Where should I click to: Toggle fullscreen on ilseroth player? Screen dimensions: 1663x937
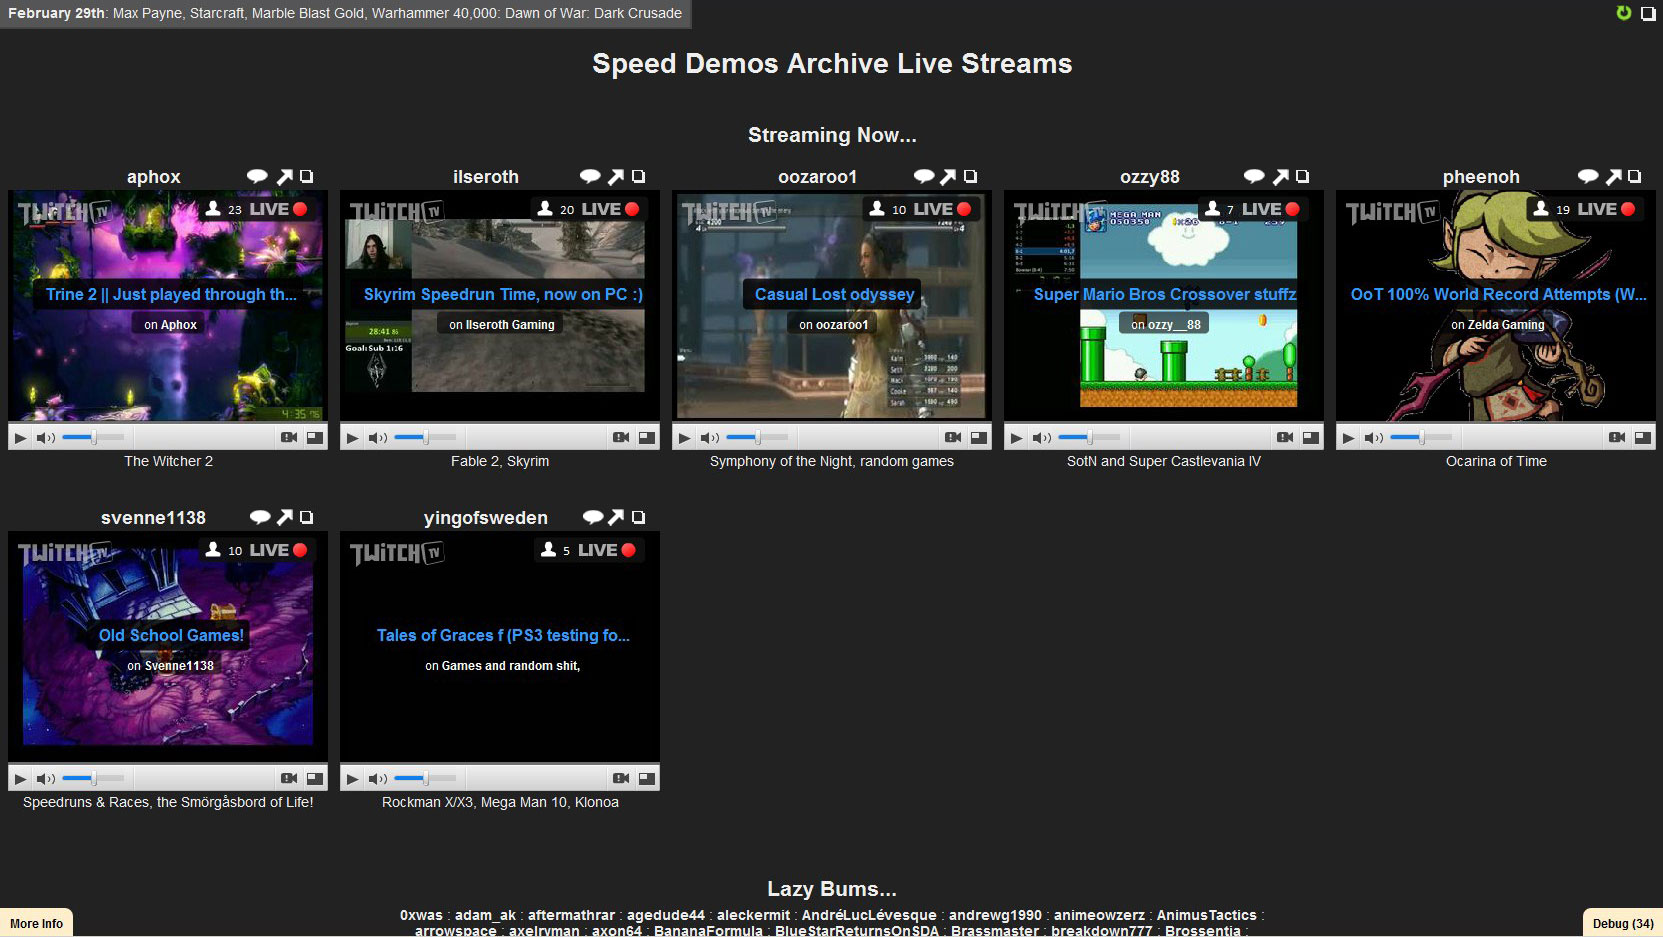click(647, 438)
